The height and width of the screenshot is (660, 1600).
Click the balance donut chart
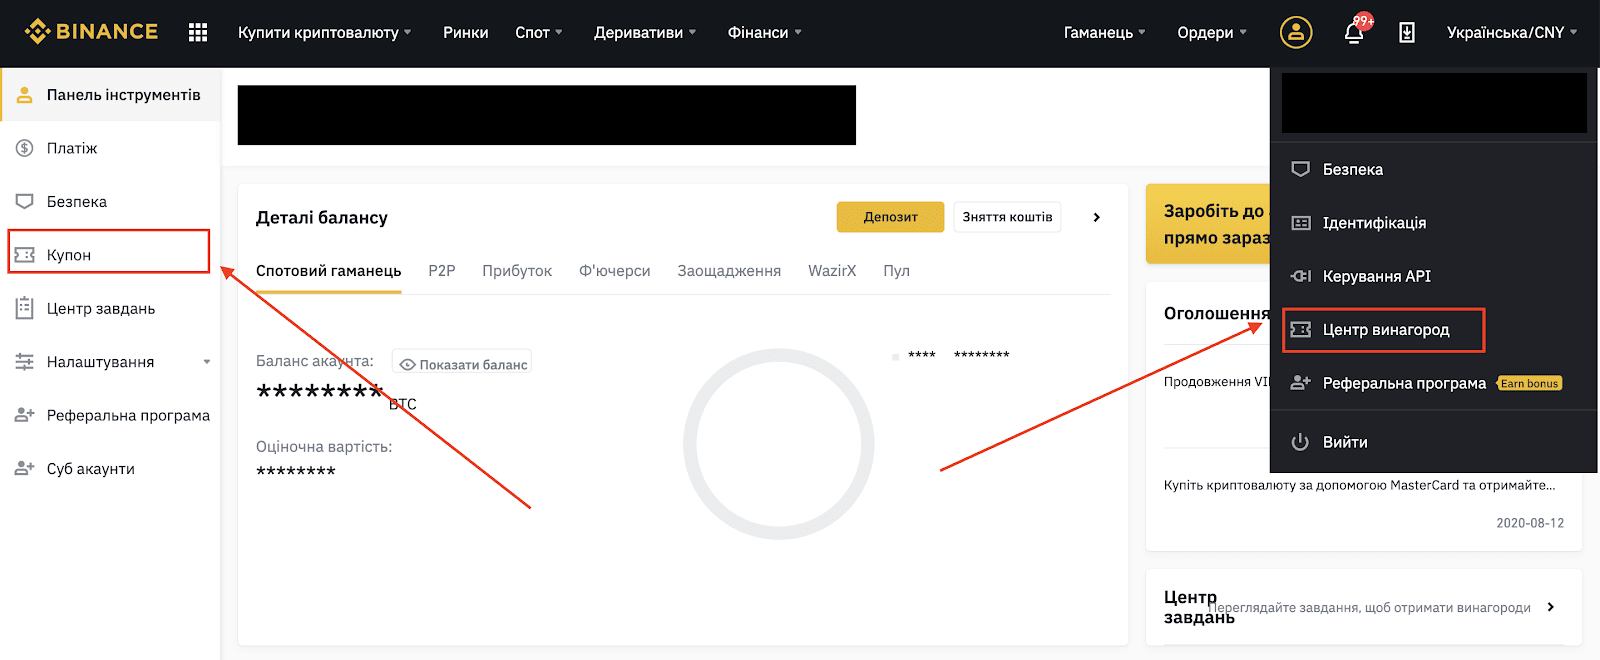(x=779, y=444)
